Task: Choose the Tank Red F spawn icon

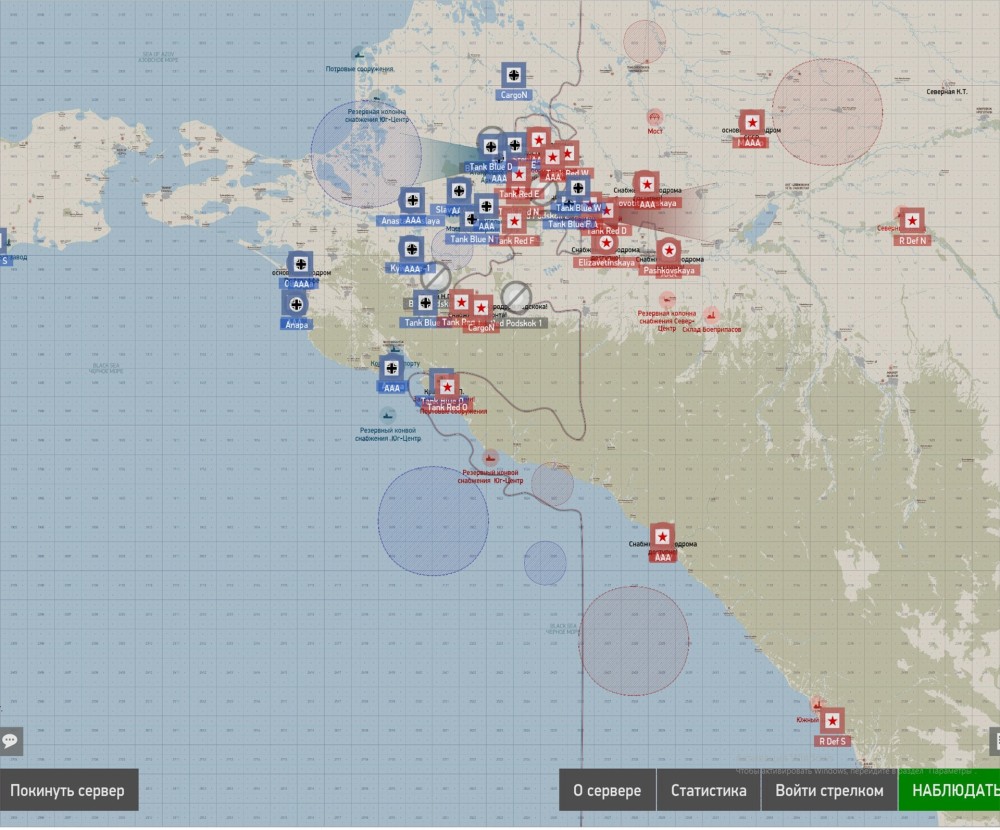Action: (514, 221)
